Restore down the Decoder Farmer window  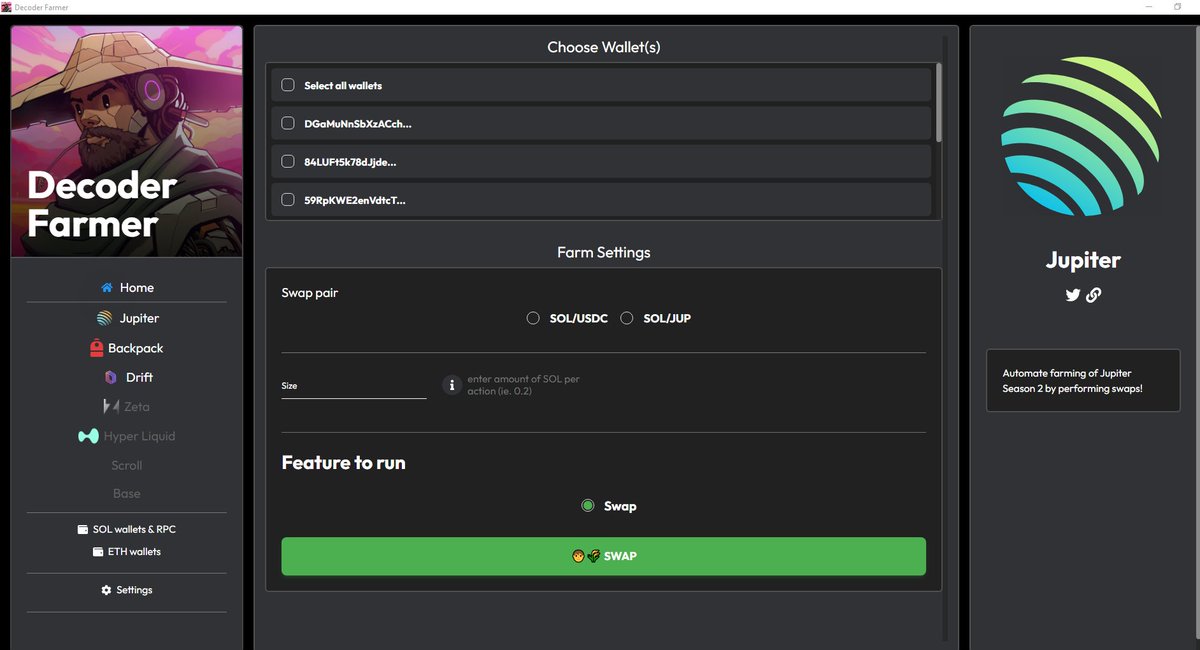tap(1177, 7)
